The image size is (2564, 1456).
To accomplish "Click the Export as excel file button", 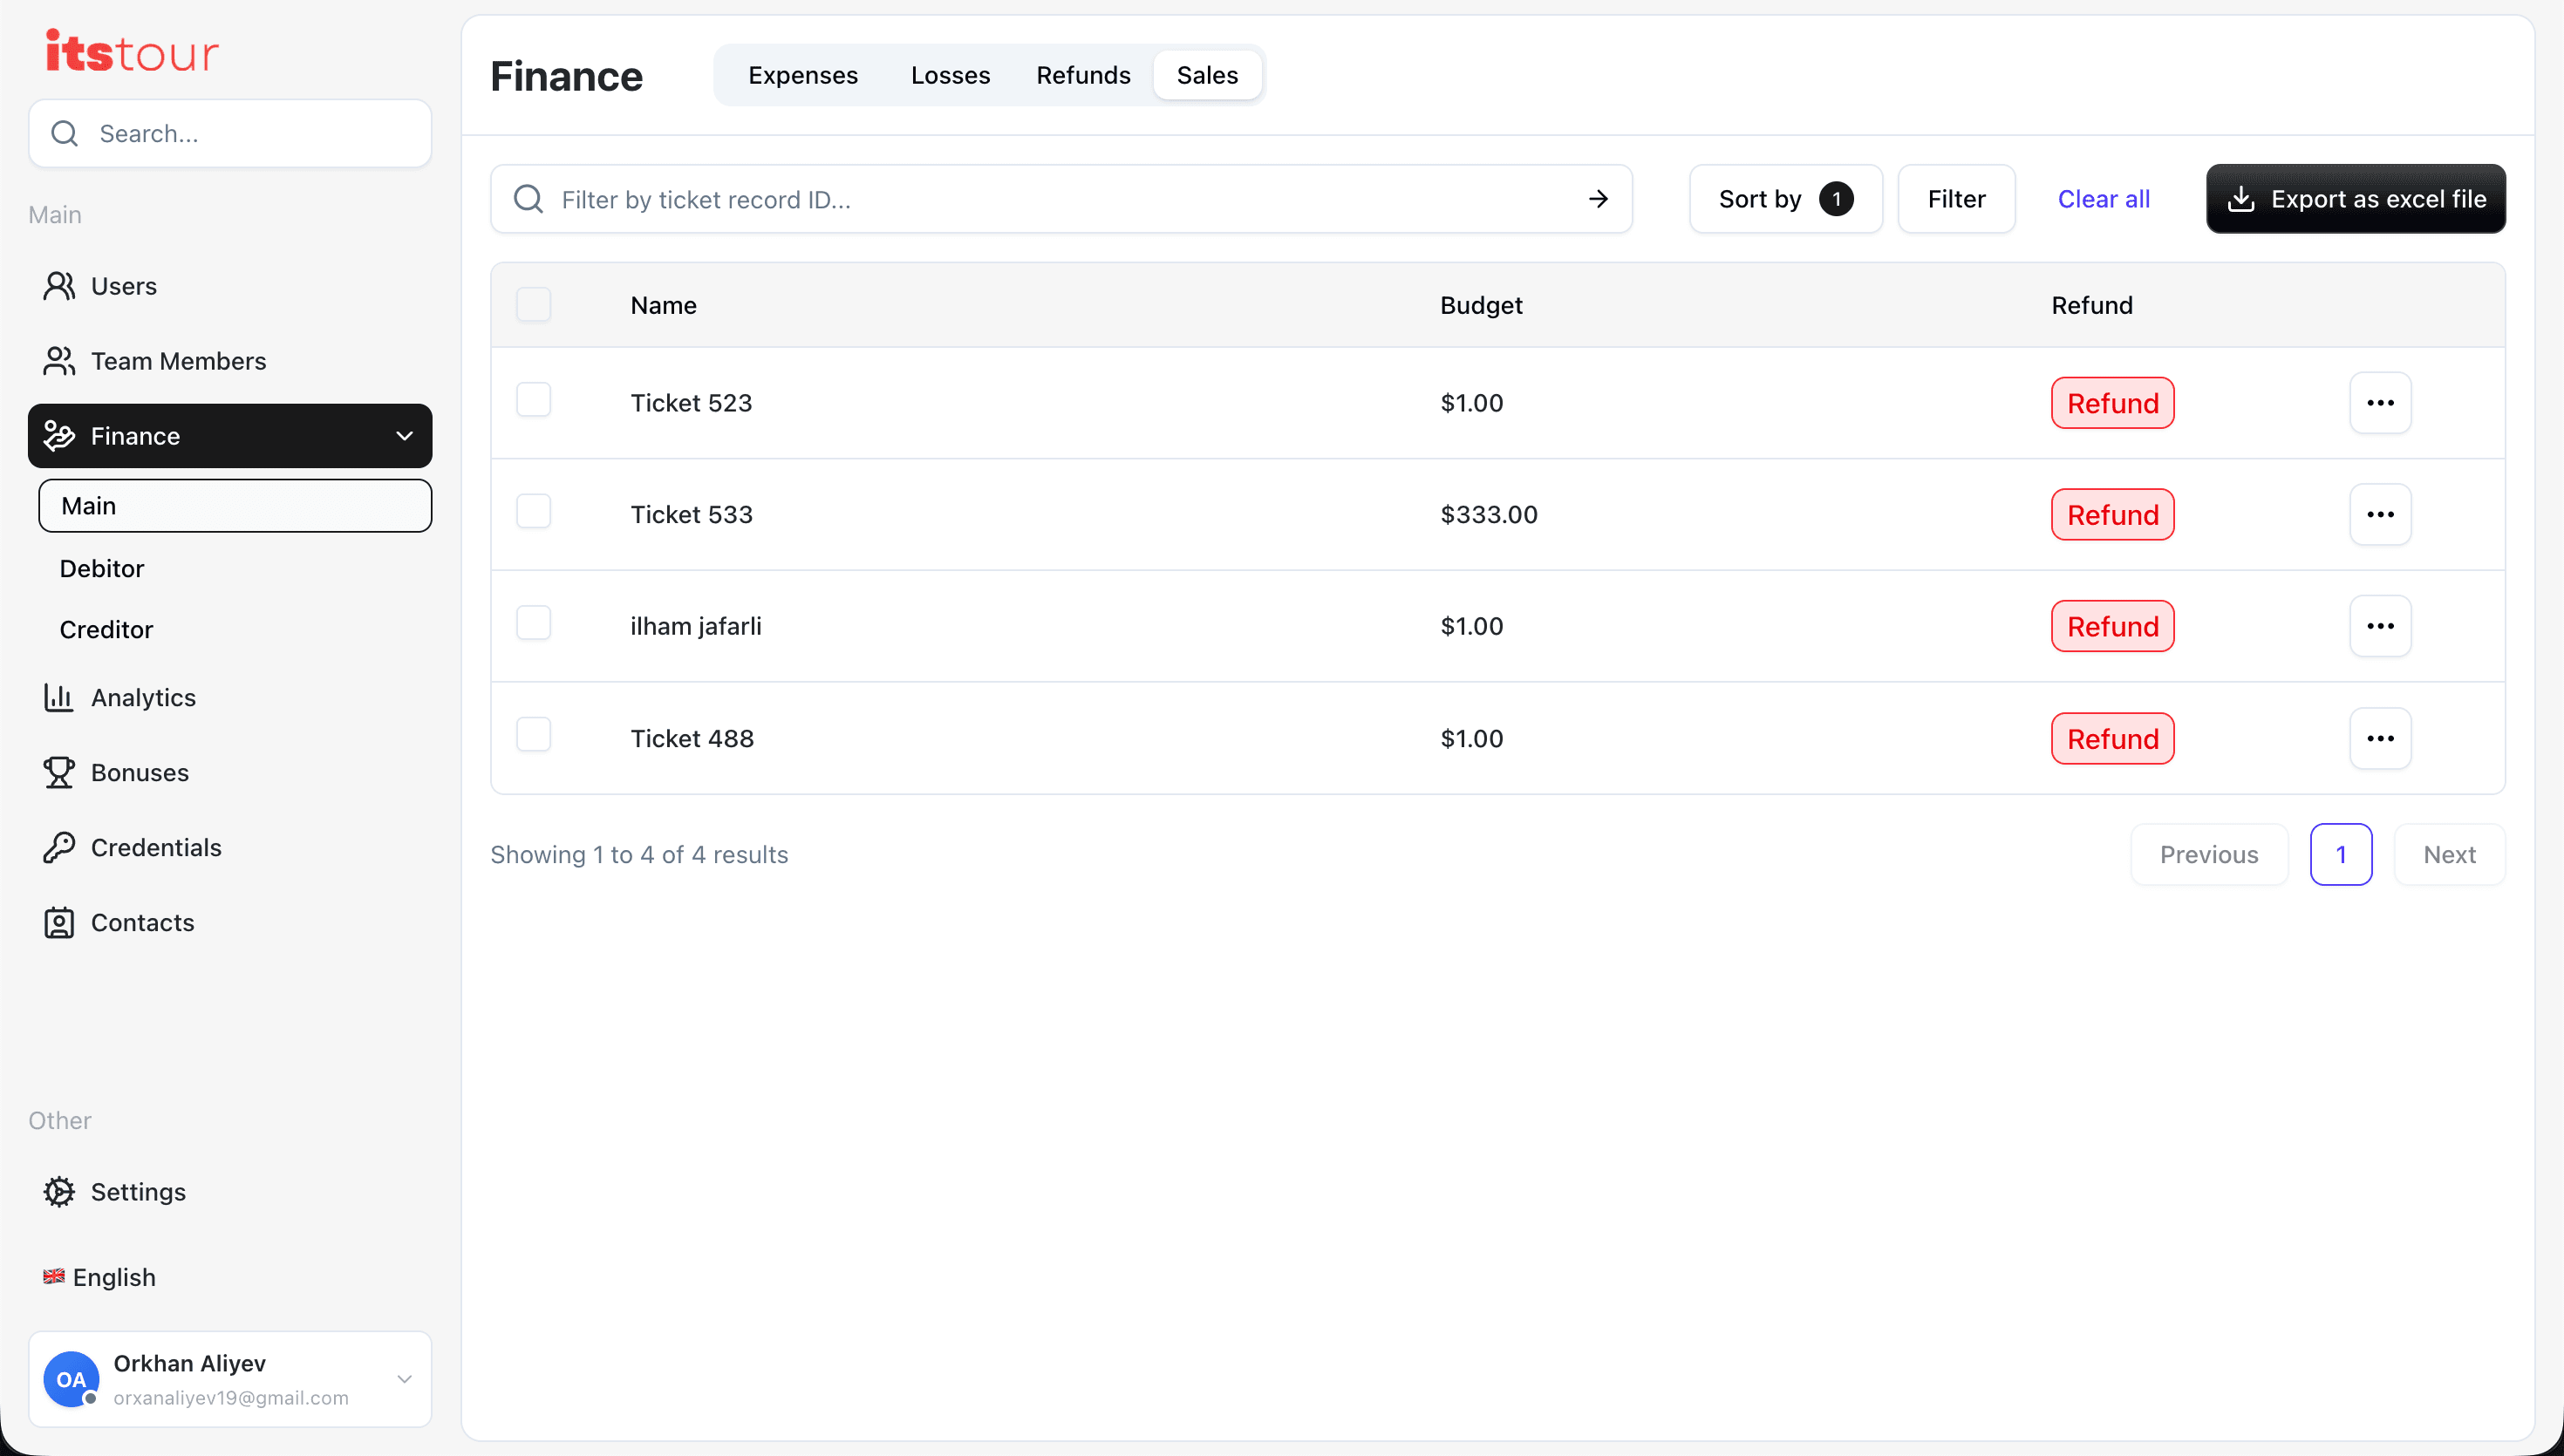I will click(x=2355, y=199).
